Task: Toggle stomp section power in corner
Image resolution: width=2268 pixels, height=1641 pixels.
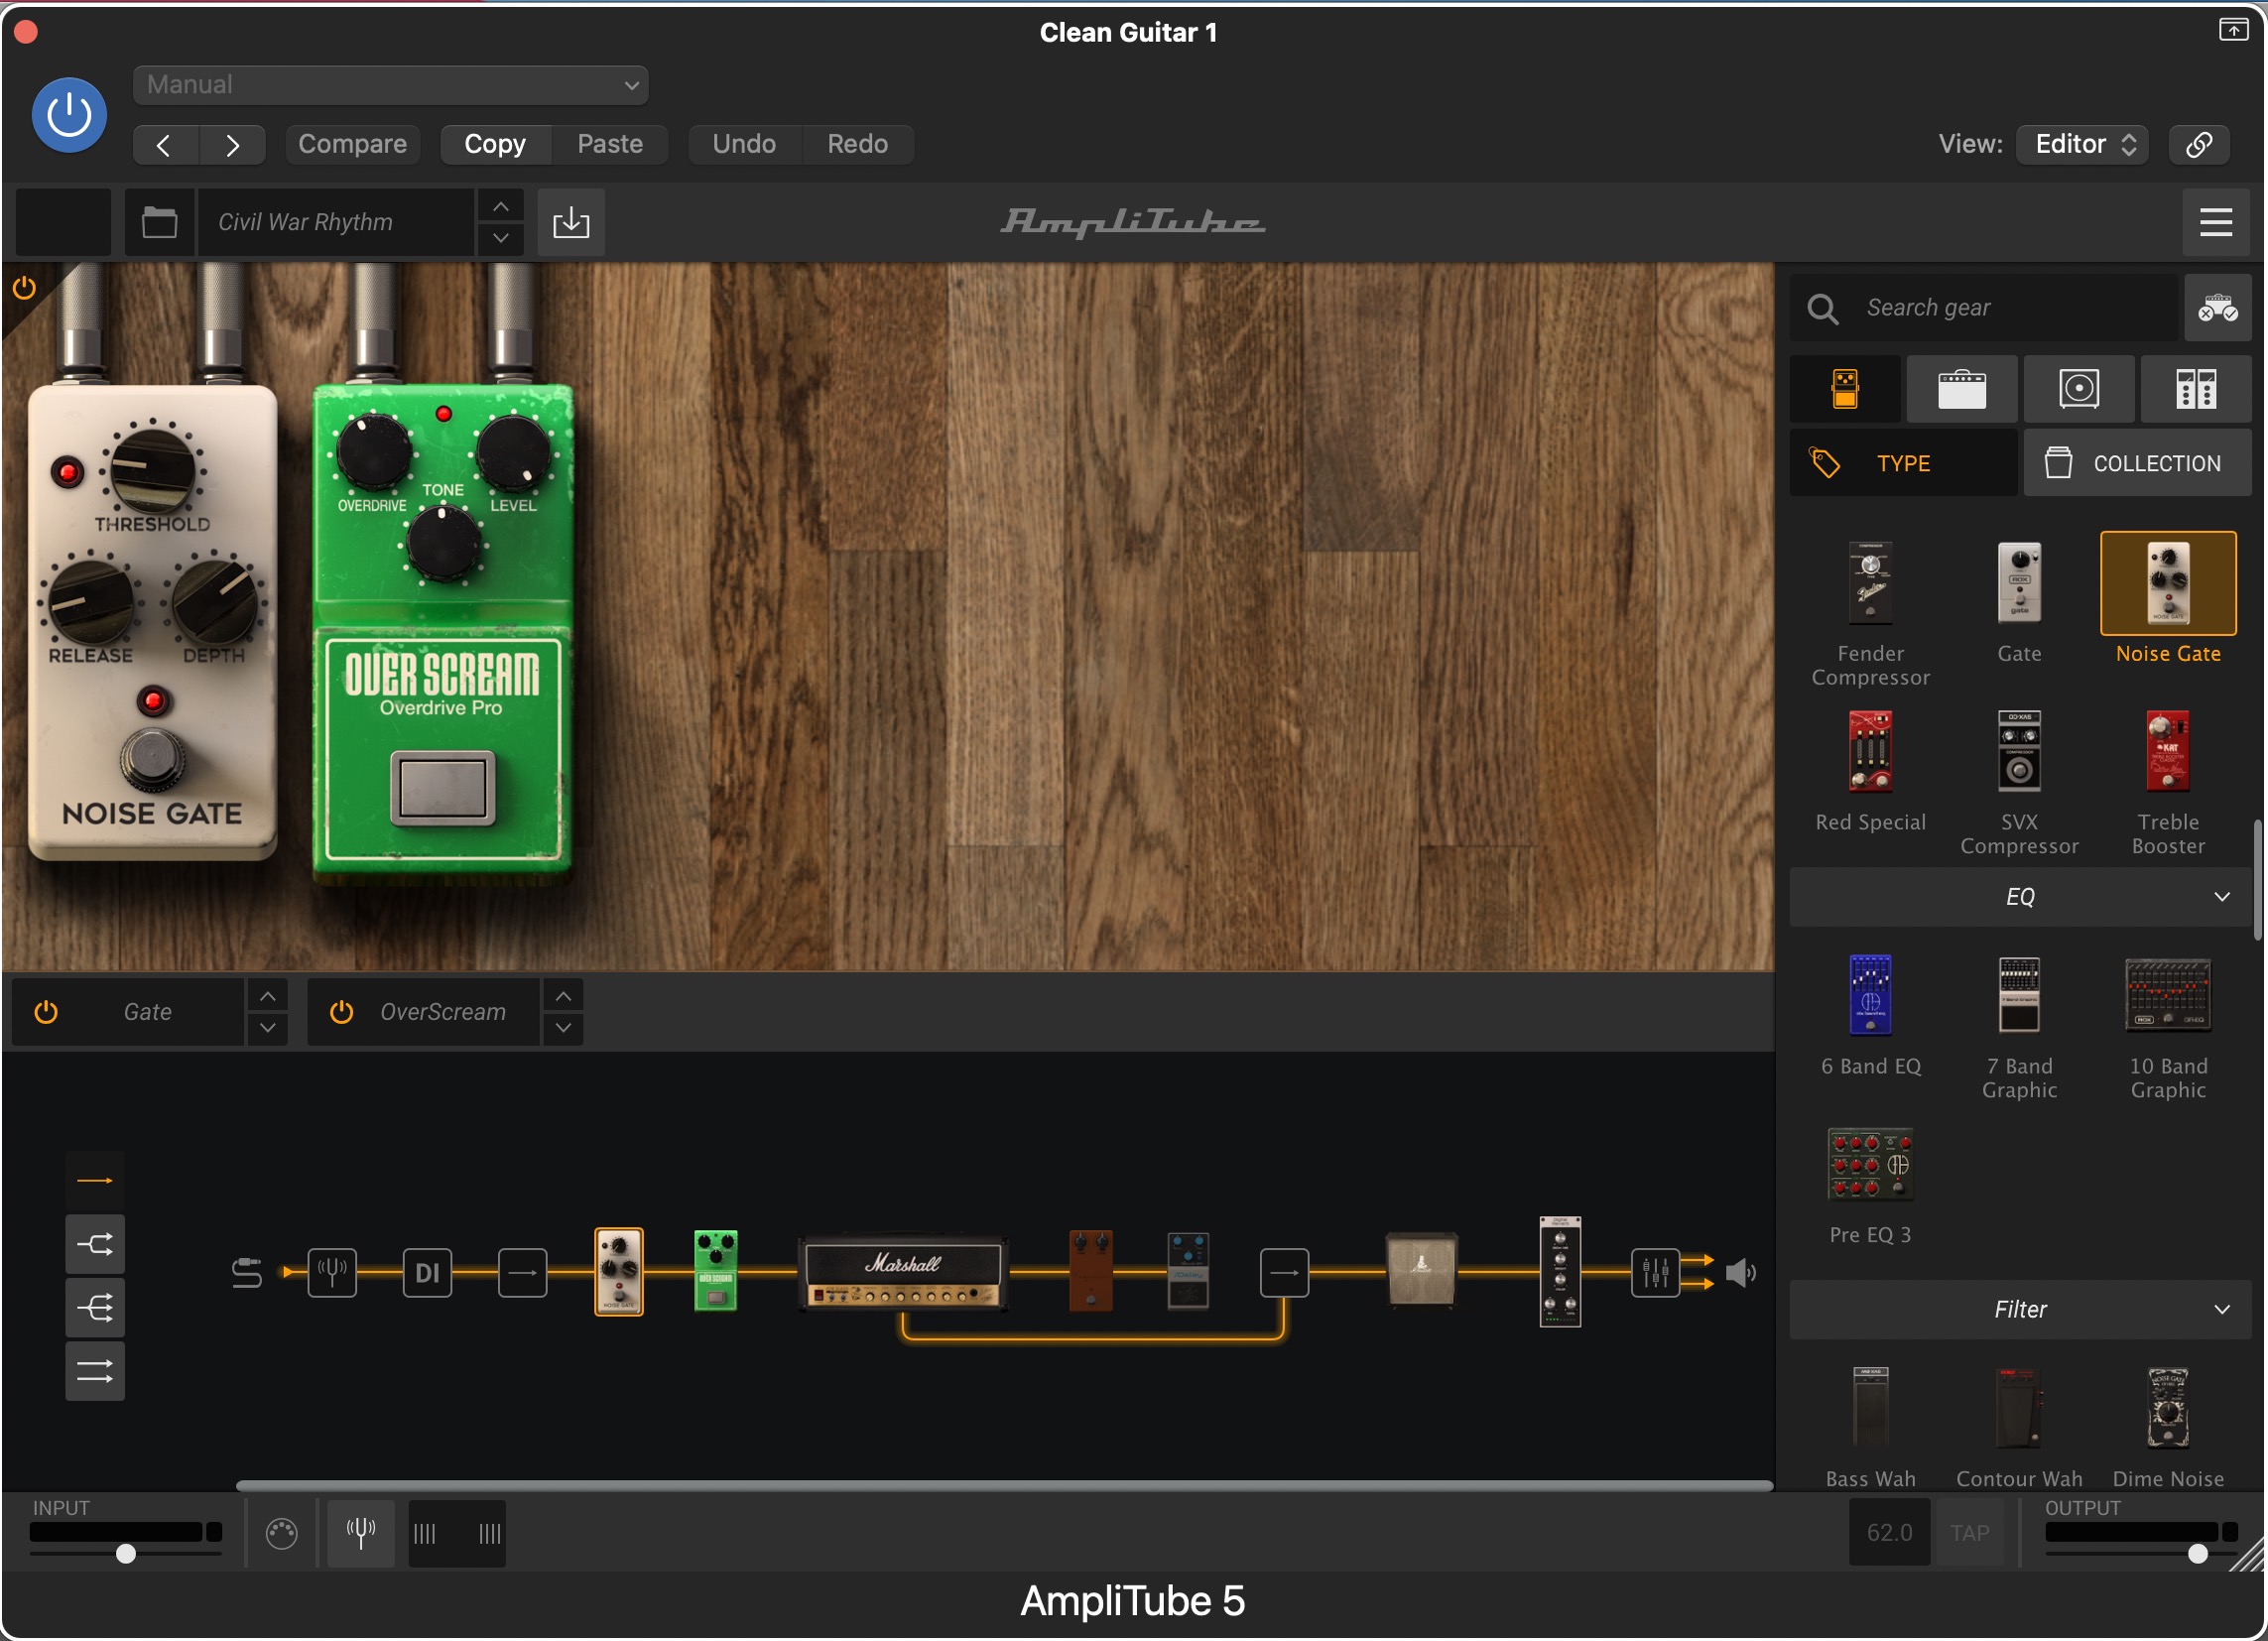Action: point(24,289)
